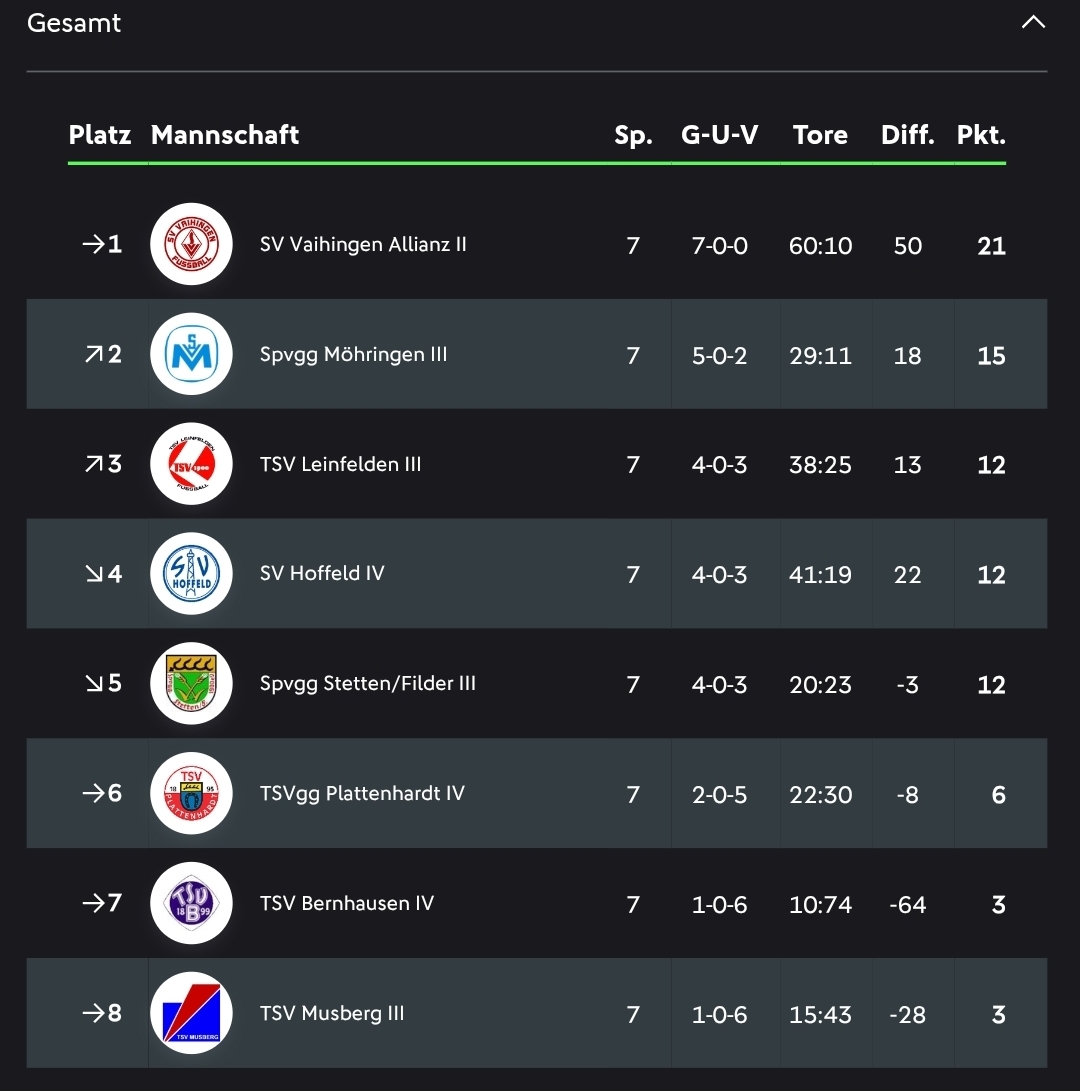This screenshot has height=1091, width=1080.
Task: Open SV Vaihingen Allianz II team page
Action: pyautogui.click(x=363, y=245)
